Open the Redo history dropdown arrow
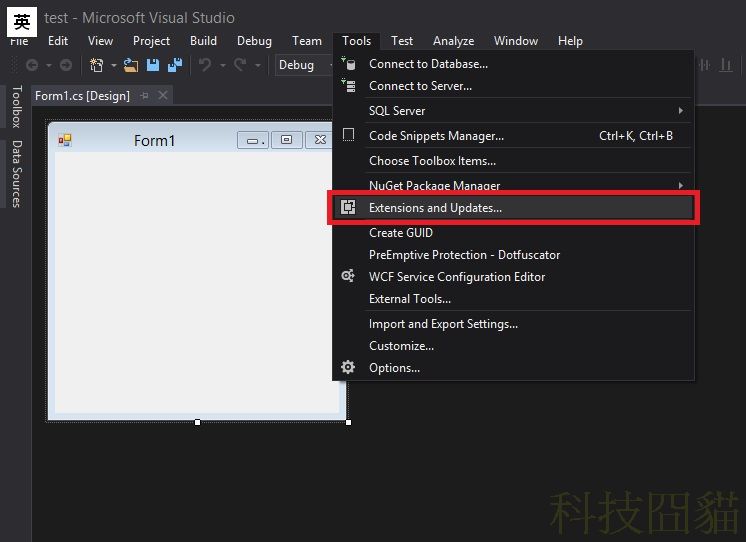 point(258,65)
